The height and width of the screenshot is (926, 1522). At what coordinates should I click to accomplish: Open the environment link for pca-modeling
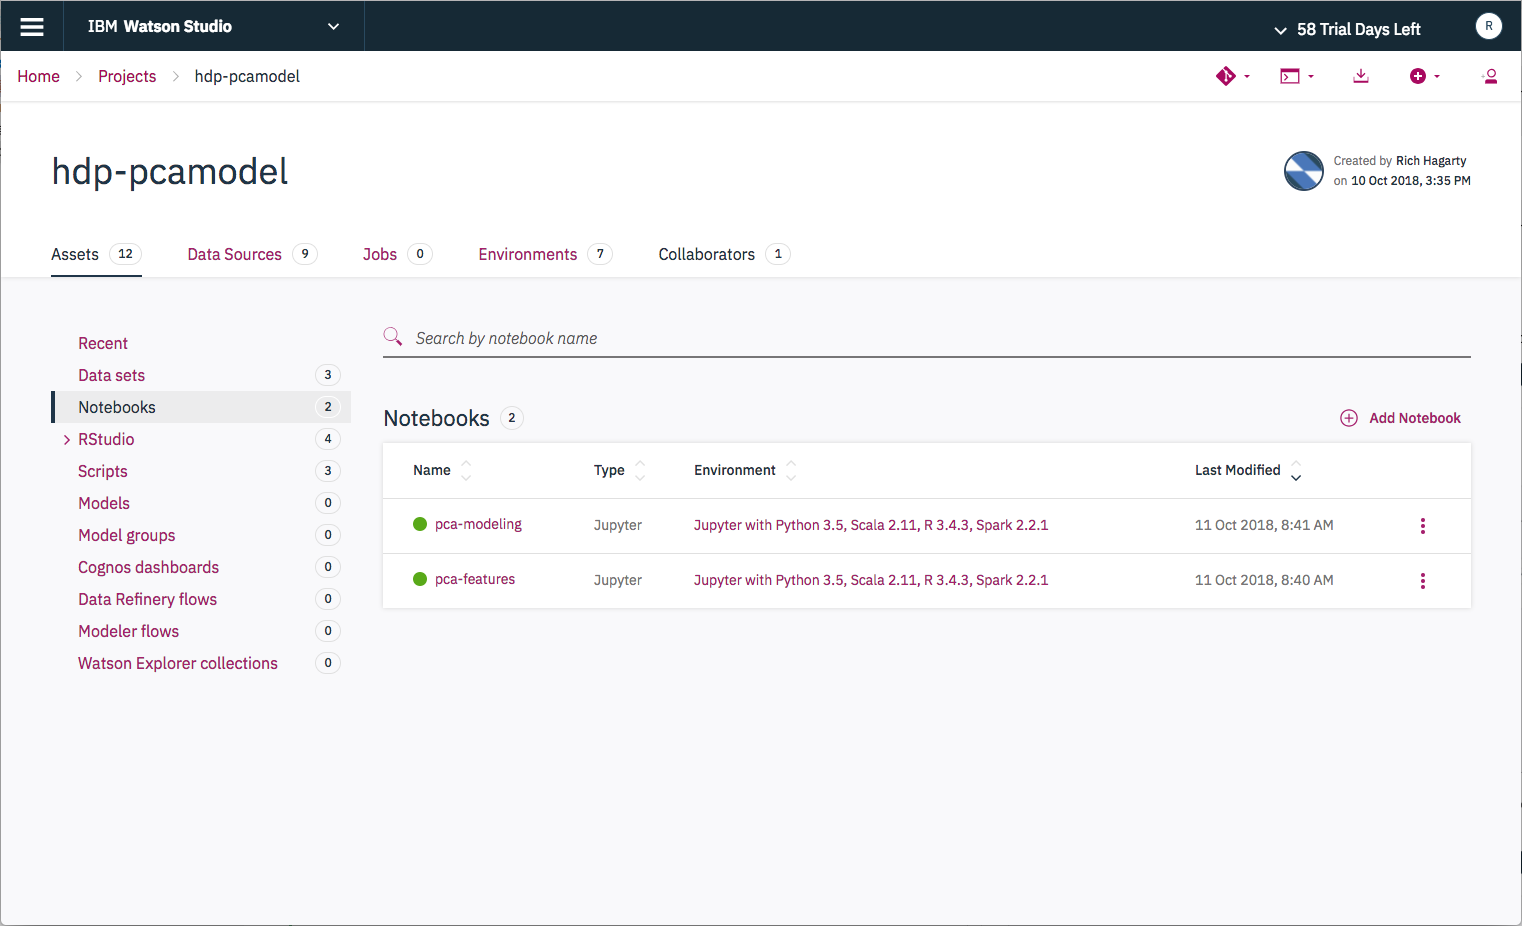871,525
